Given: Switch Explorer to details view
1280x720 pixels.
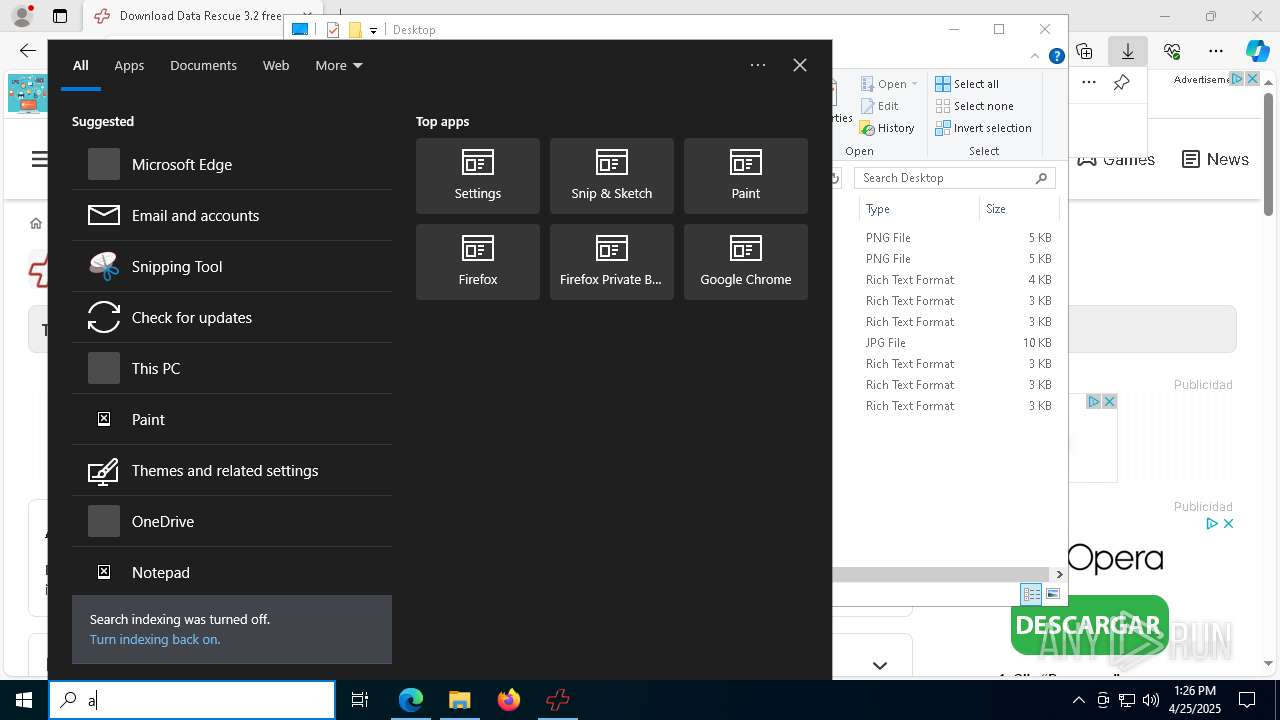Looking at the screenshot, I should 1031,594.
